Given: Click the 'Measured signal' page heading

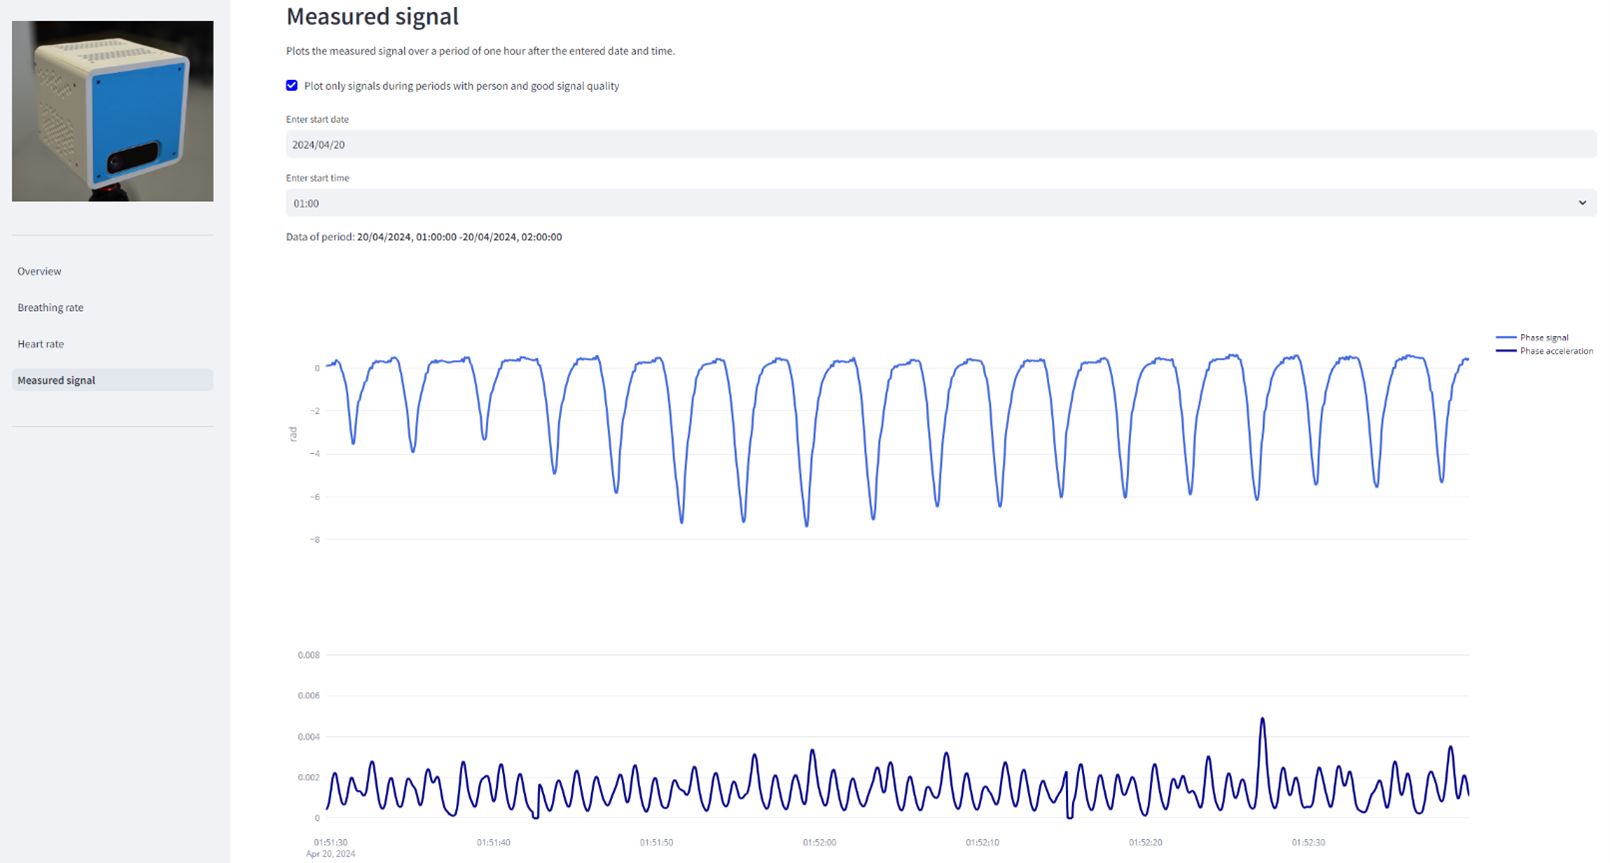Looking at the screenshot, I should pos(372,17).
